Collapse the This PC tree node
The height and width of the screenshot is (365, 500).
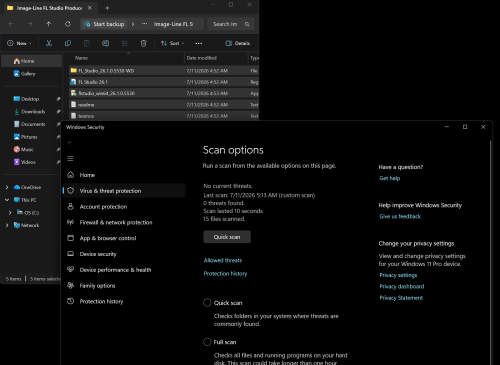(7, 200)
